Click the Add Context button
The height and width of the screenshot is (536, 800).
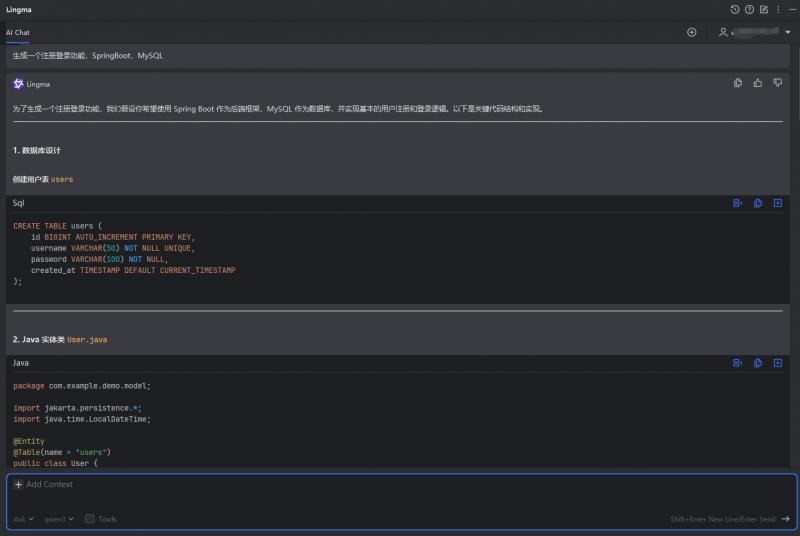tap(43, 484)
